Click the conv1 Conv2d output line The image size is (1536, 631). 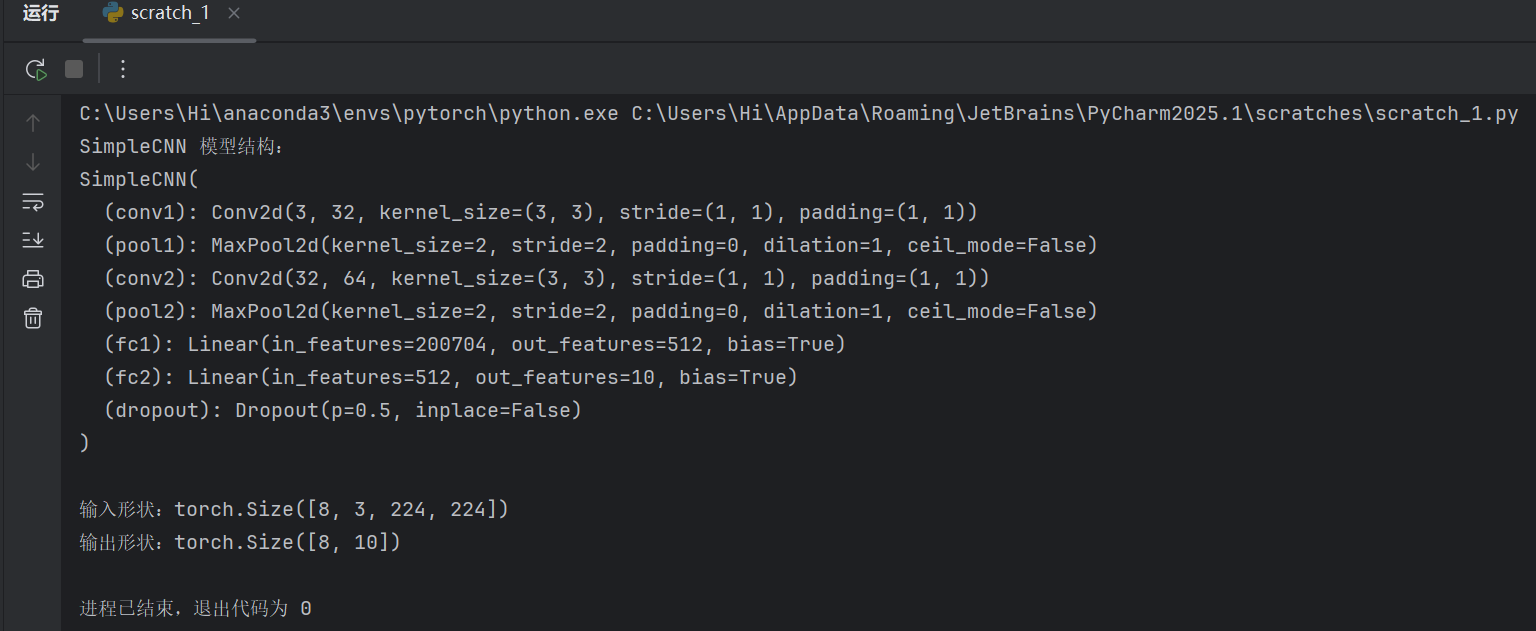[540, 212]
